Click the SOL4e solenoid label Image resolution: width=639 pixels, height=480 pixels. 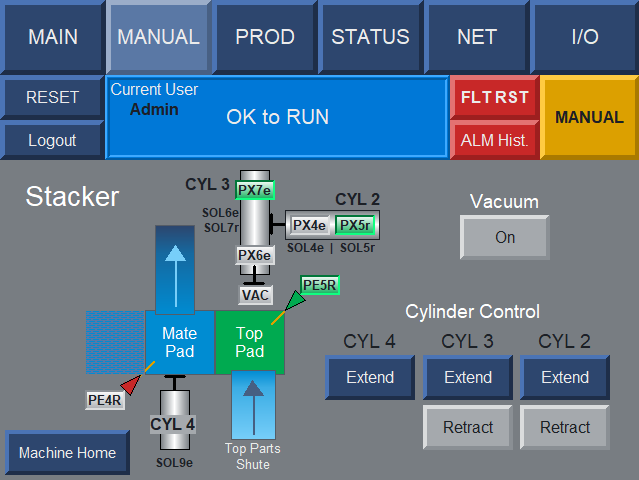click(x=306, y=248)
